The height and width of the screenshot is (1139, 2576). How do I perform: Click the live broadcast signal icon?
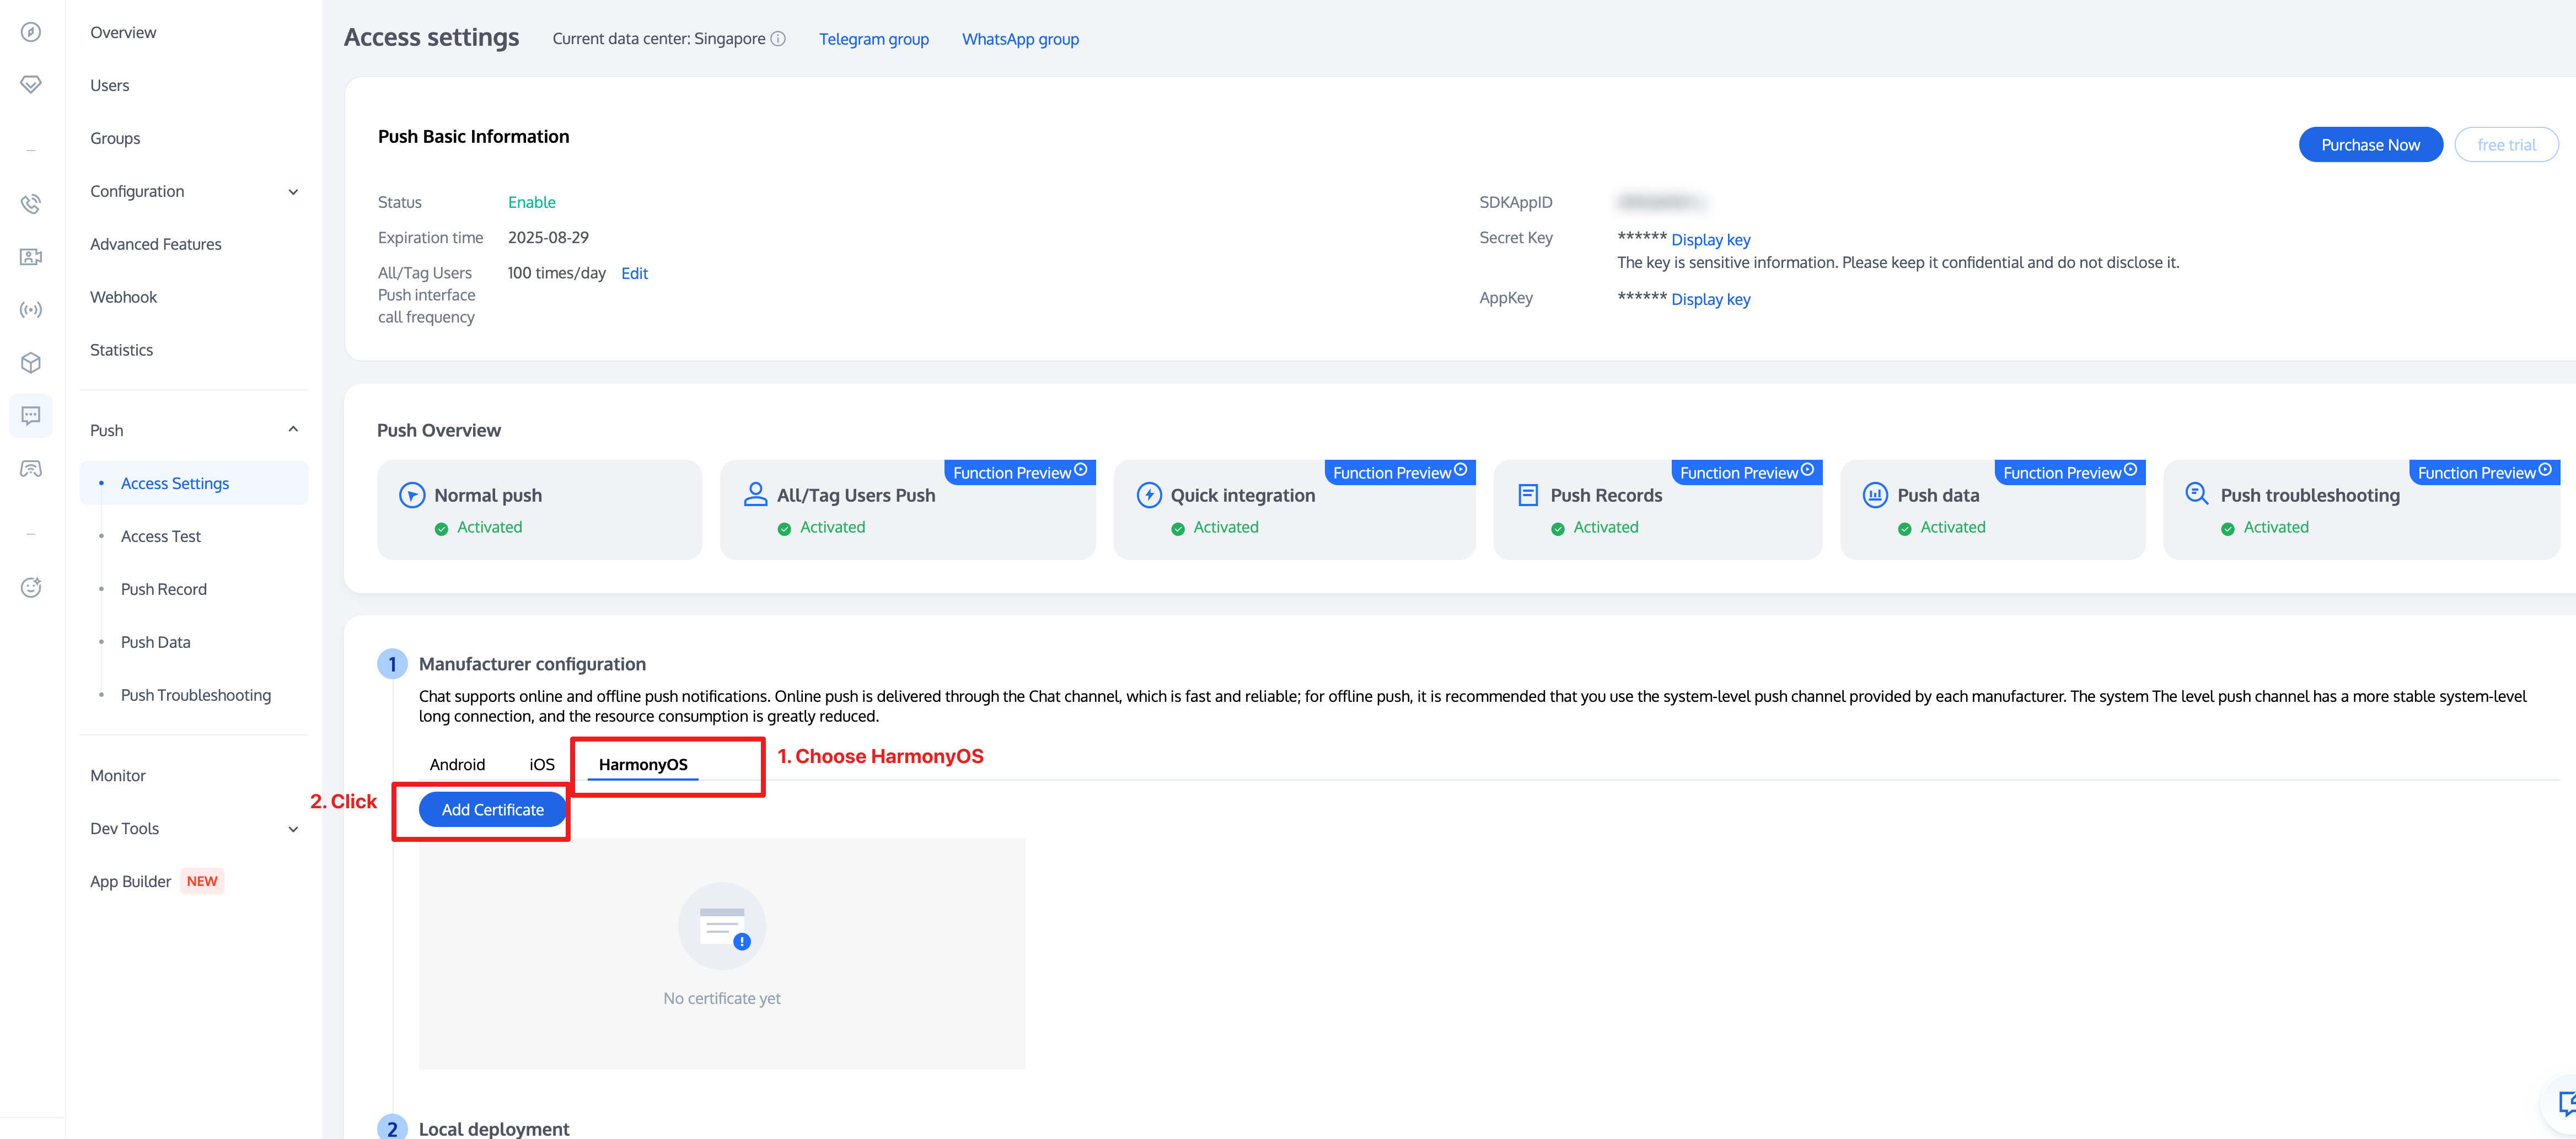point(31,310)
